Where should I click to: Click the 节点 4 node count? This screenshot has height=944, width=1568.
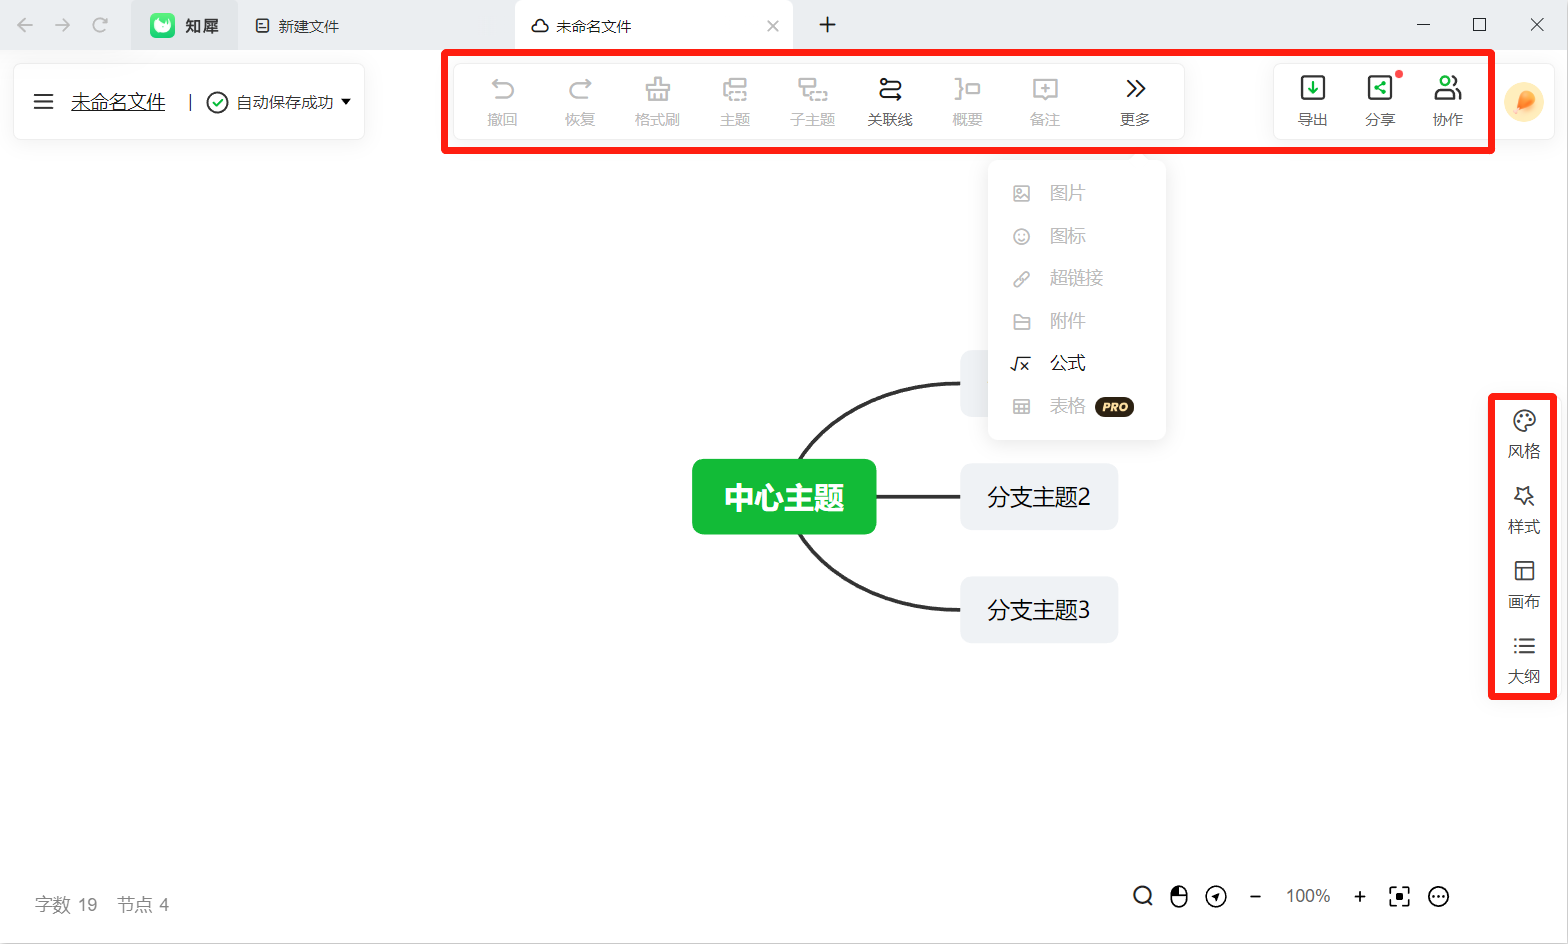point(143,904)
